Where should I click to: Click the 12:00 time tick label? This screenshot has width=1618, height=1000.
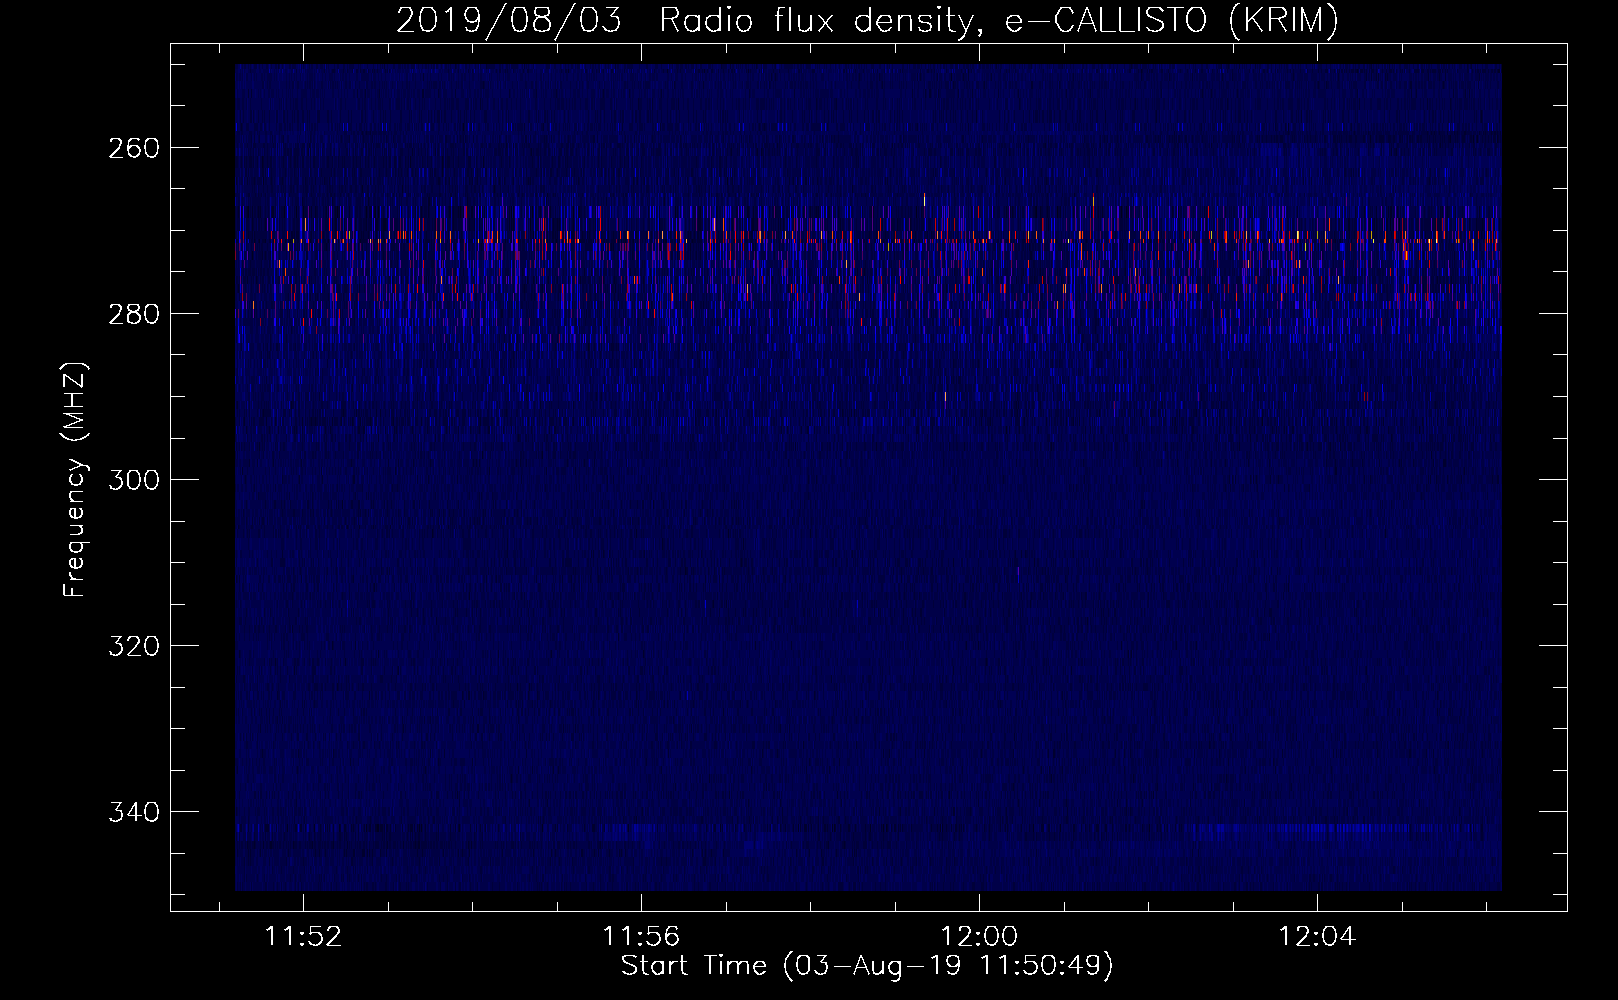coord(979,937)
